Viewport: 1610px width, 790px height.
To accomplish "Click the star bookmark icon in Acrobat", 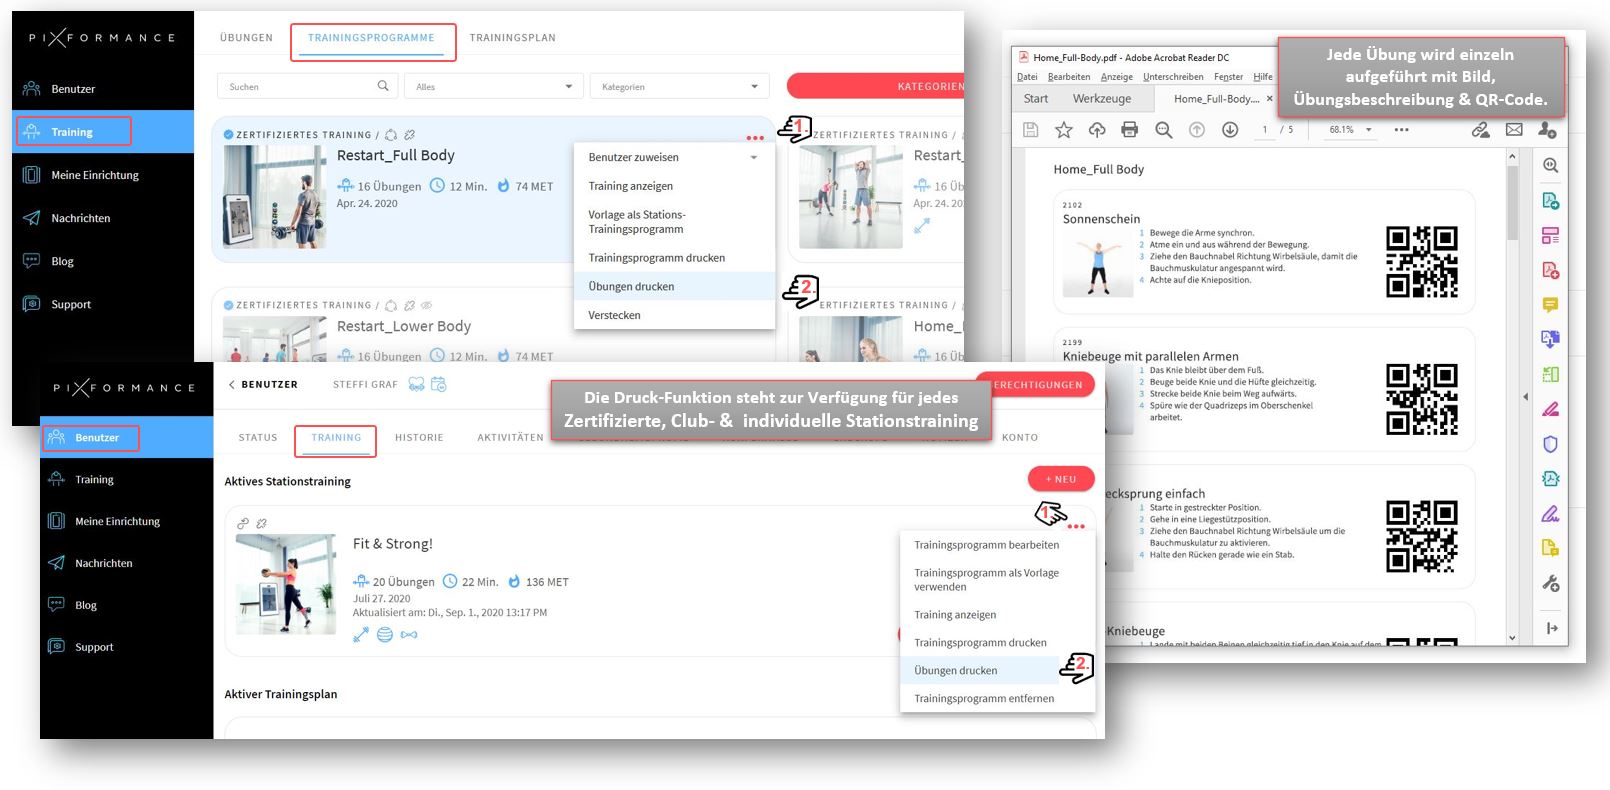I will click(x=1064, y=130).
